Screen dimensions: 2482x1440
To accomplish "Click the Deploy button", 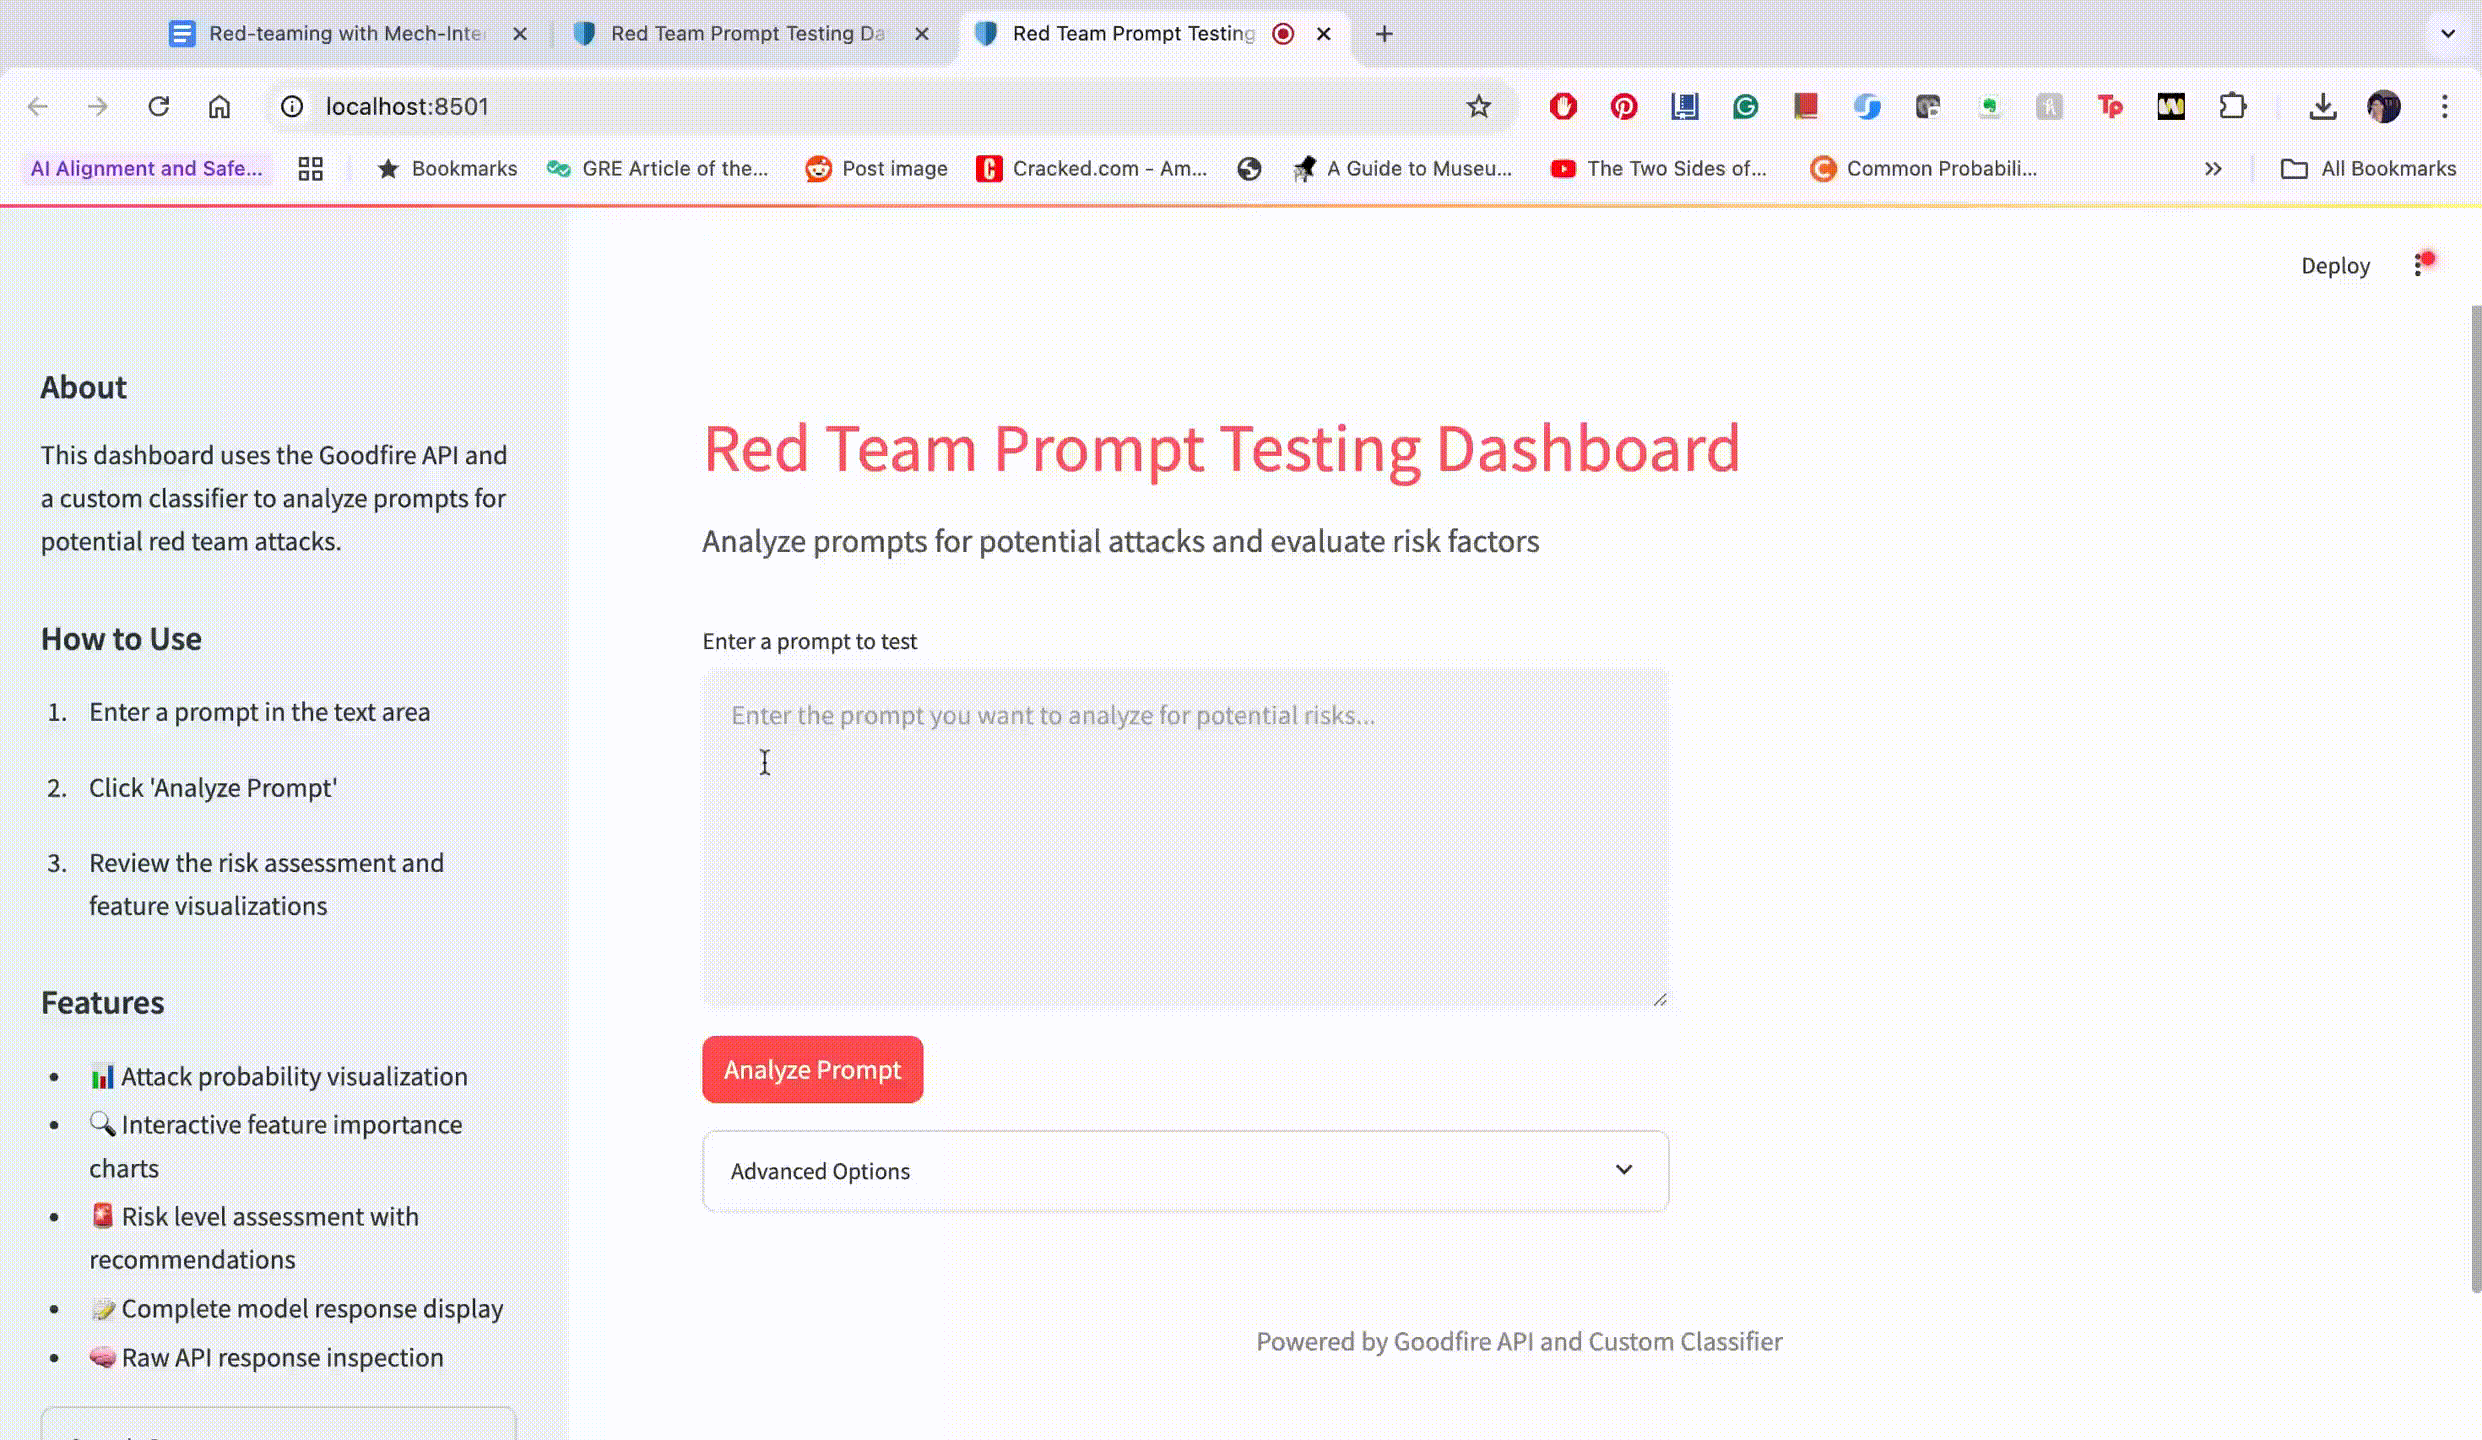I will tap(2335, 266).
